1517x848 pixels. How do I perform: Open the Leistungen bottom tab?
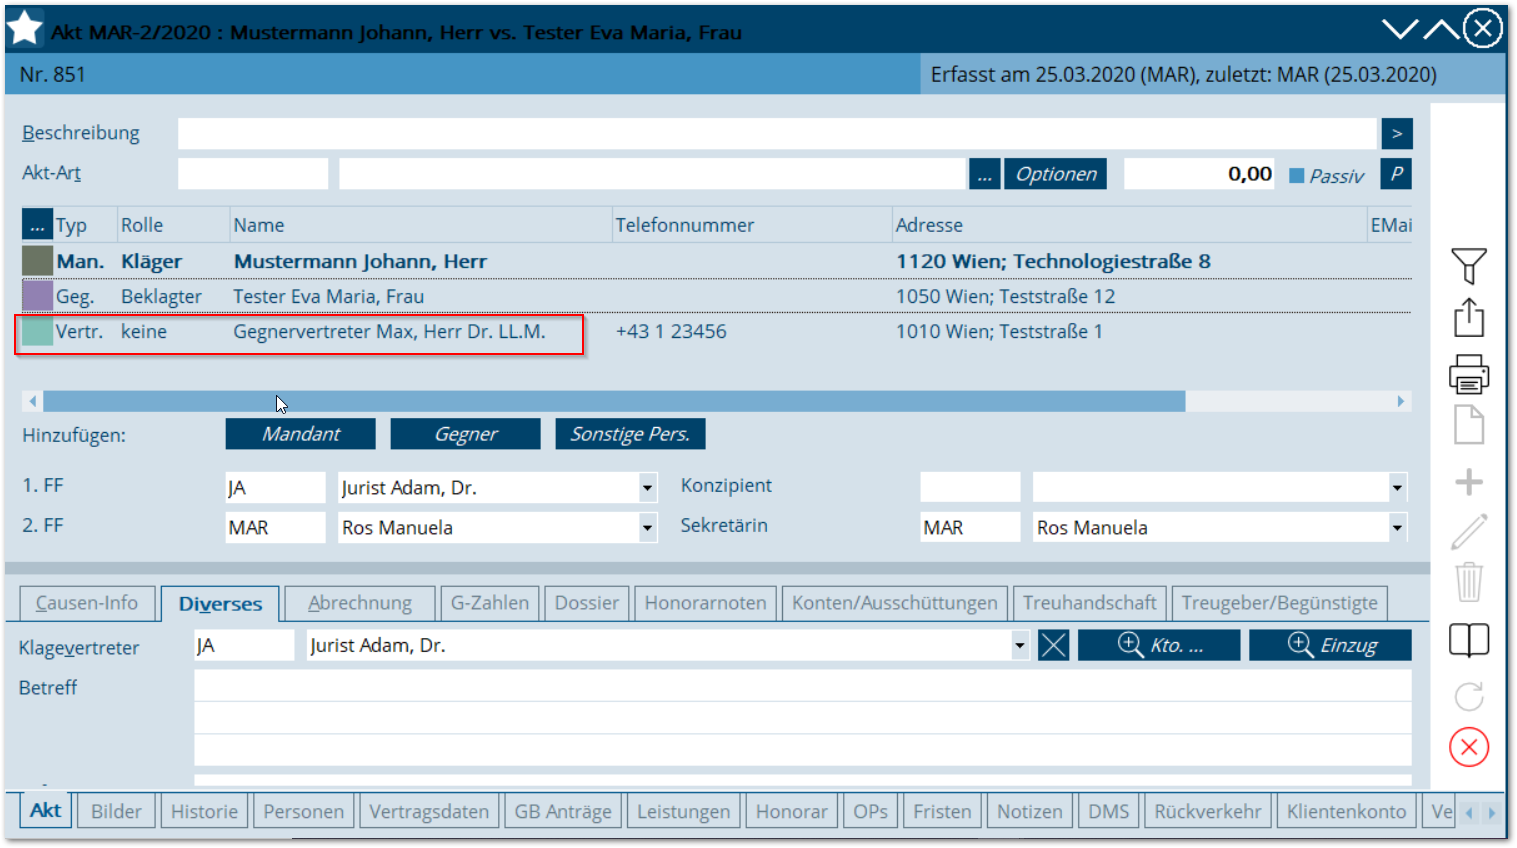click(x=683, y=811)
